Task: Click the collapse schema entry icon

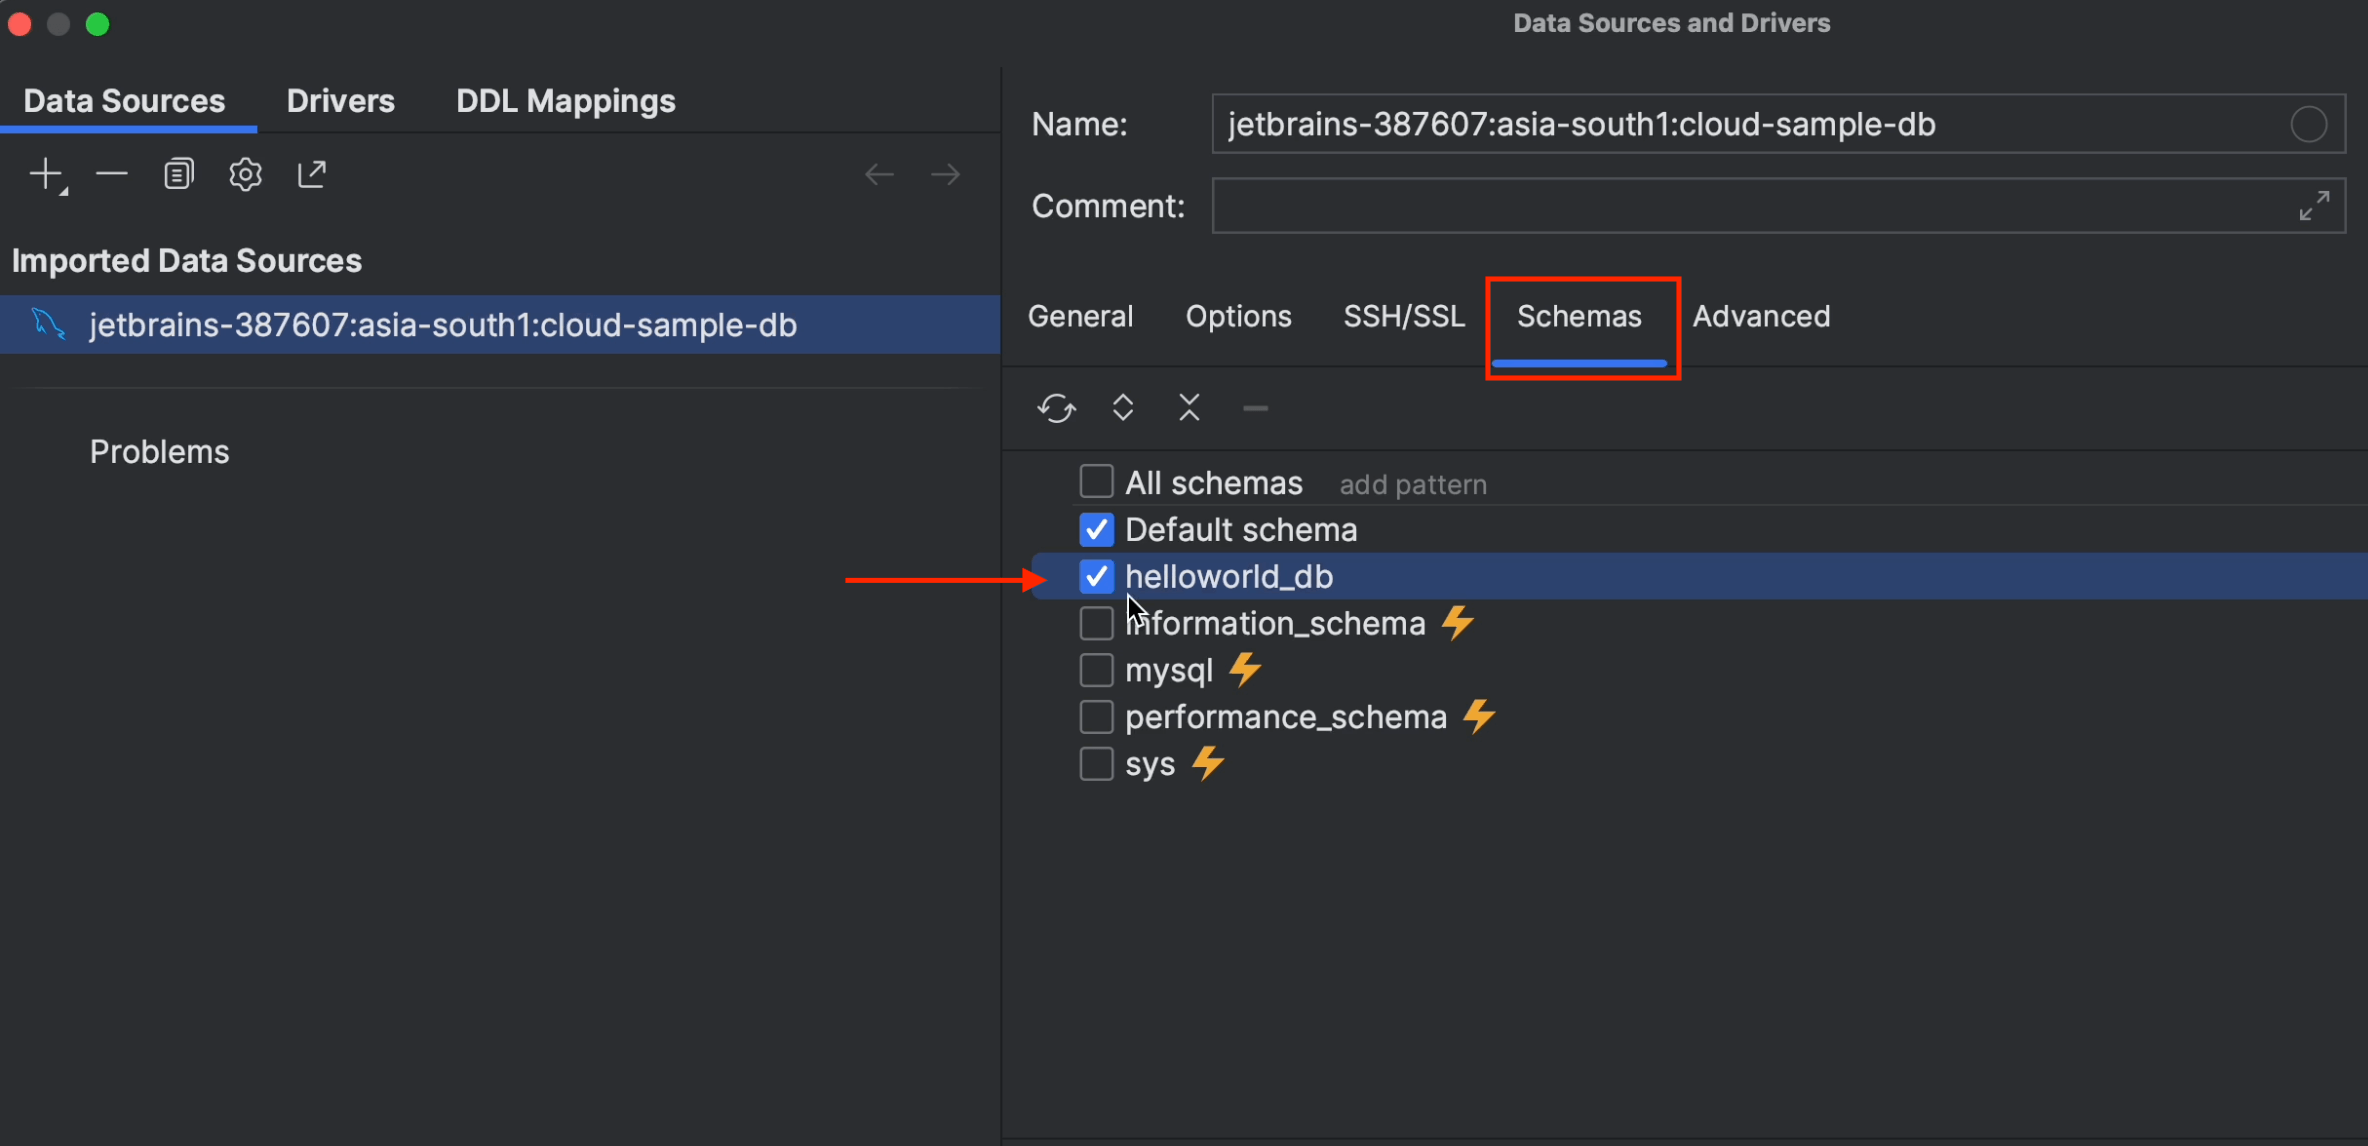Action: pyautogui.click(x=1192, y=408)
